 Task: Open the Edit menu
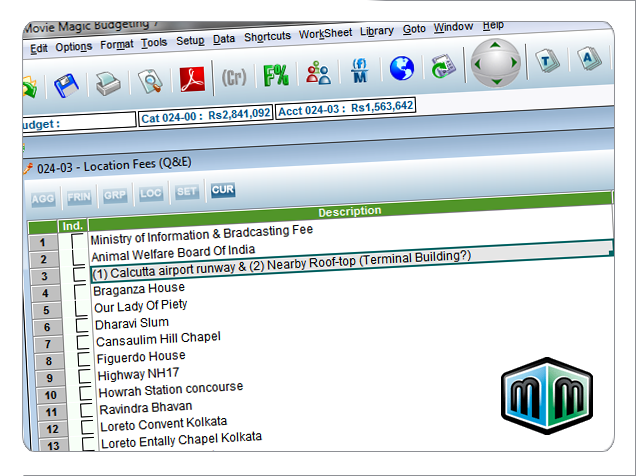coord(39,49)
